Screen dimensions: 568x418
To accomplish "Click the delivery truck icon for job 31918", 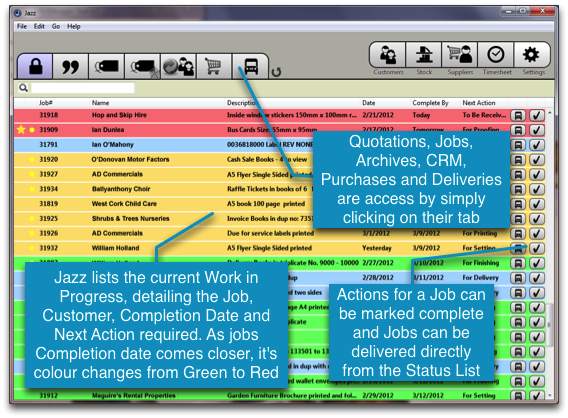I will coord(518,115).
